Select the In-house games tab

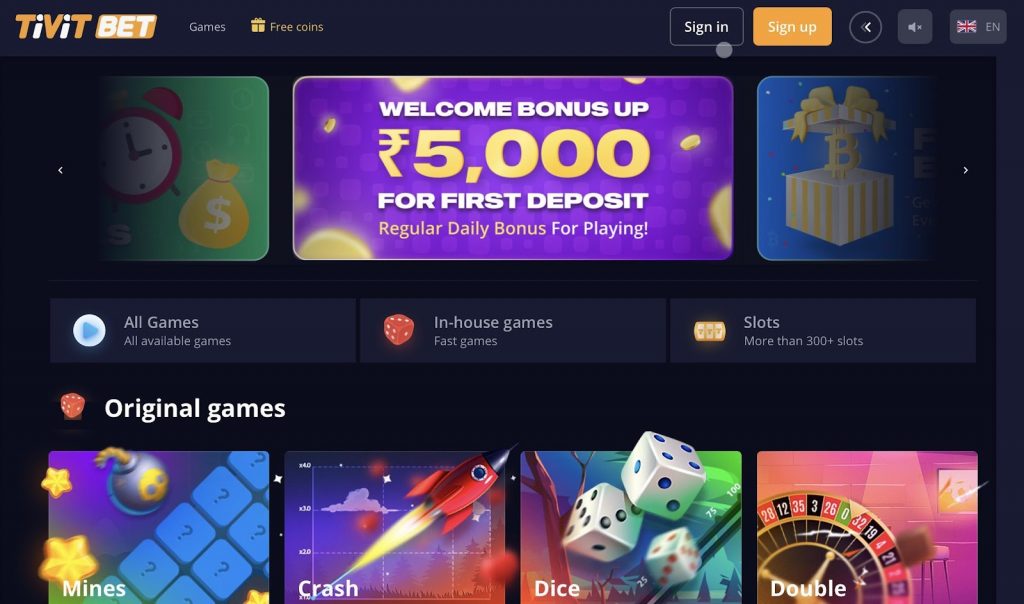click(513, 330)
